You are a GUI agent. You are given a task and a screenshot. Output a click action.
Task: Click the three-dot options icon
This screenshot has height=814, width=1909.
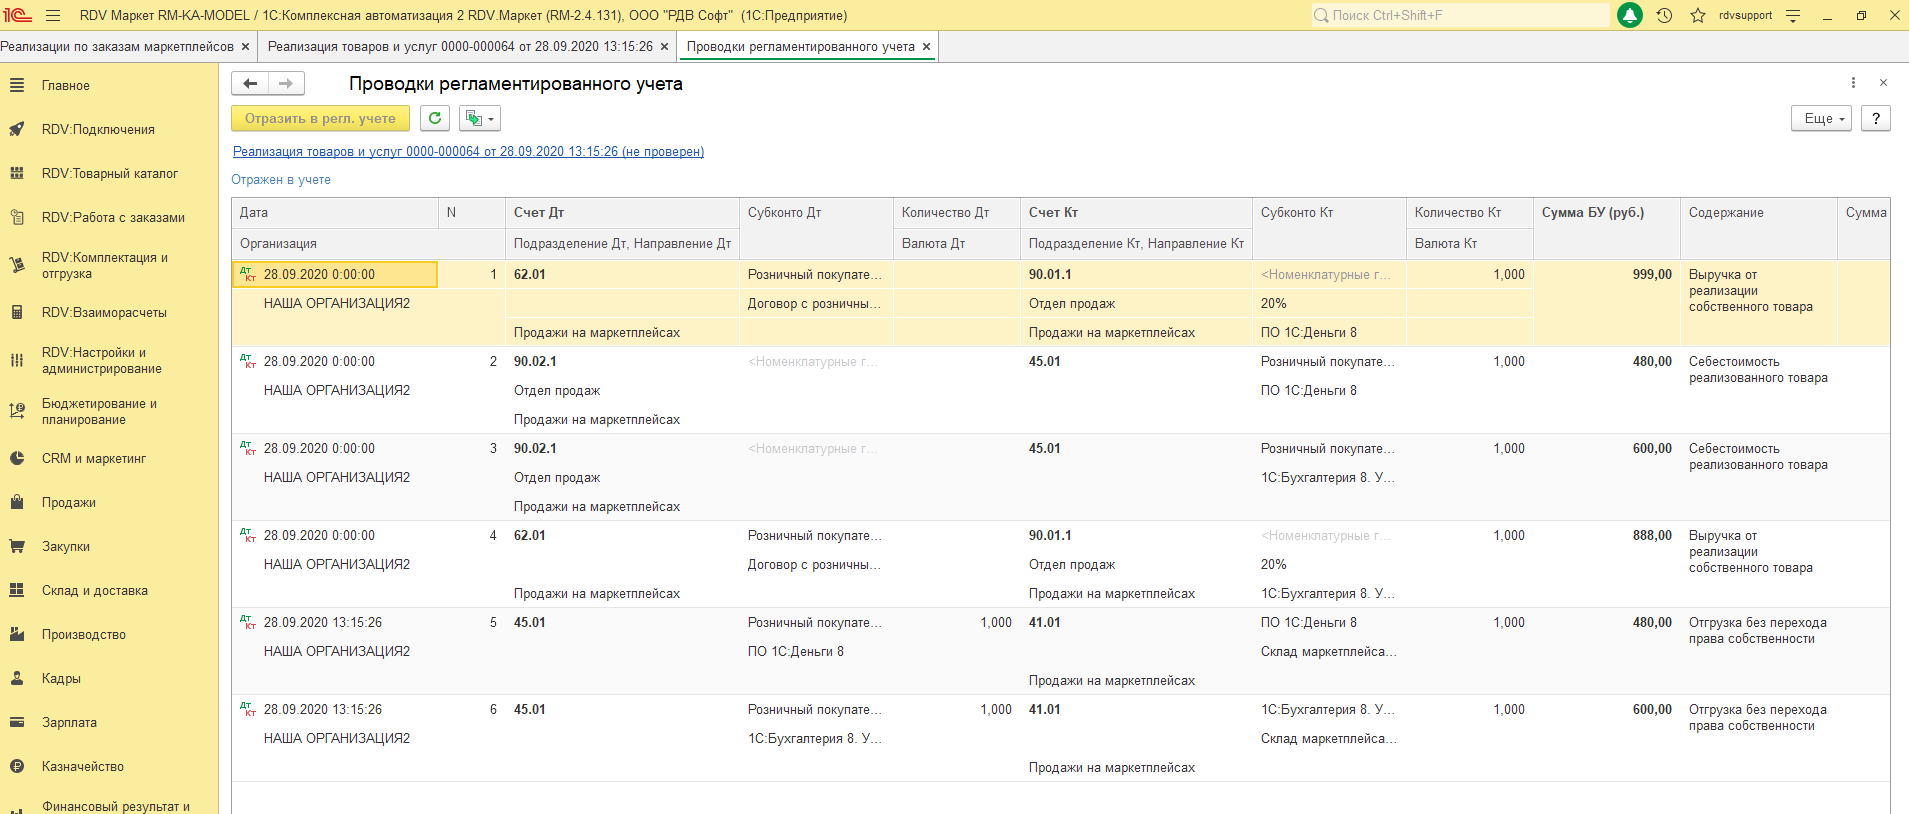[1853, 83]
